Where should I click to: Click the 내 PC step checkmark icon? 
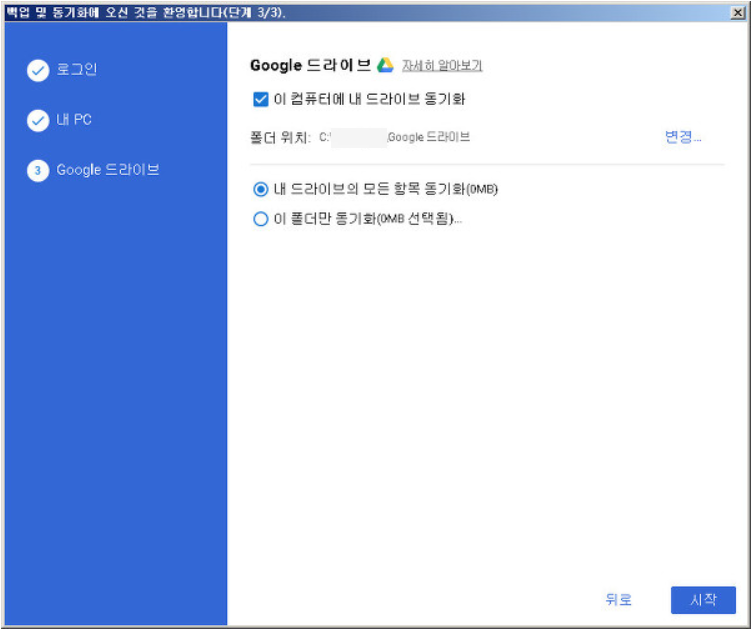coord(38,121)
